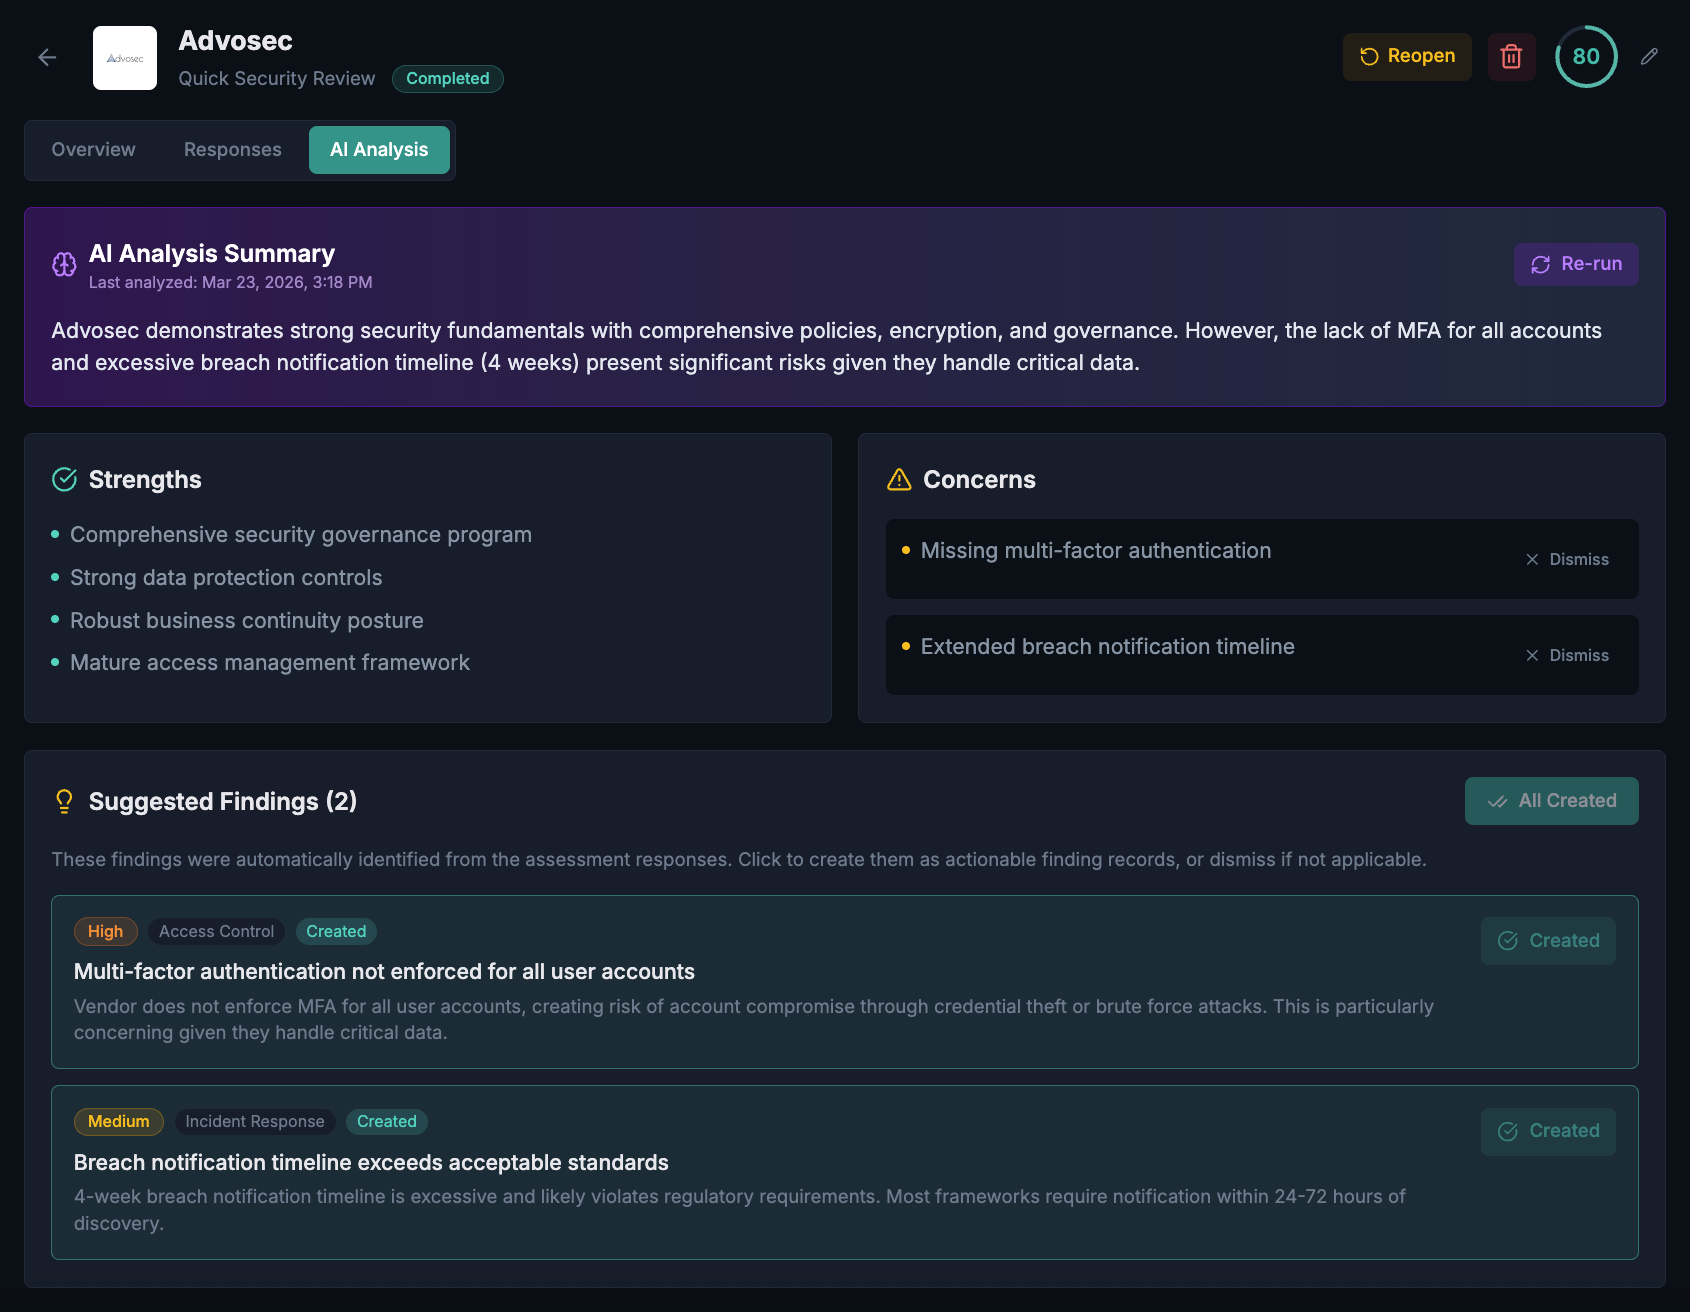Click the Reopen button

(1407, 56)
